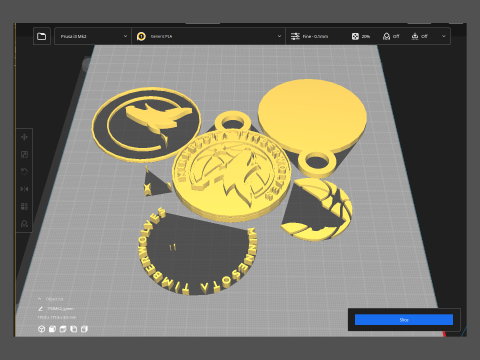This screenshot has height=360, width=480.
Task: Switch to left side view icon
Action: tap(74, 329)
